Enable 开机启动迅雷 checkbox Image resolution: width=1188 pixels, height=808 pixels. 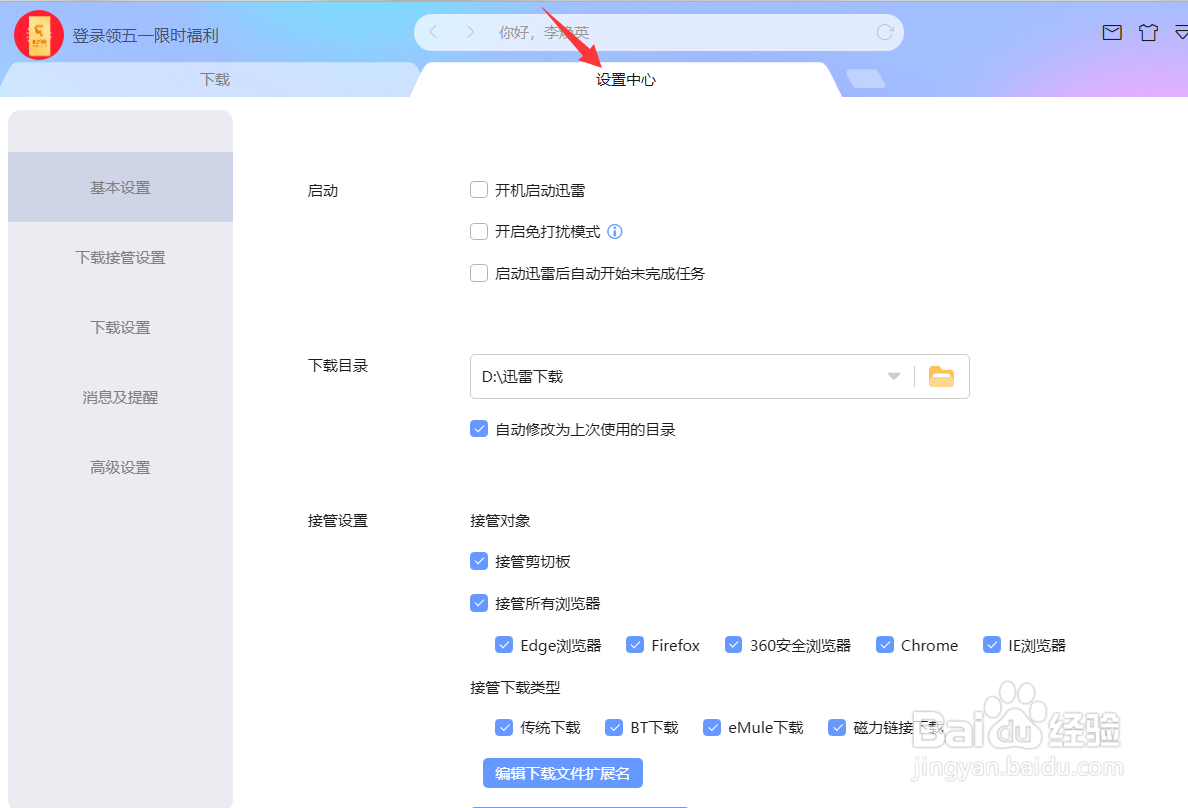(479, 190)
